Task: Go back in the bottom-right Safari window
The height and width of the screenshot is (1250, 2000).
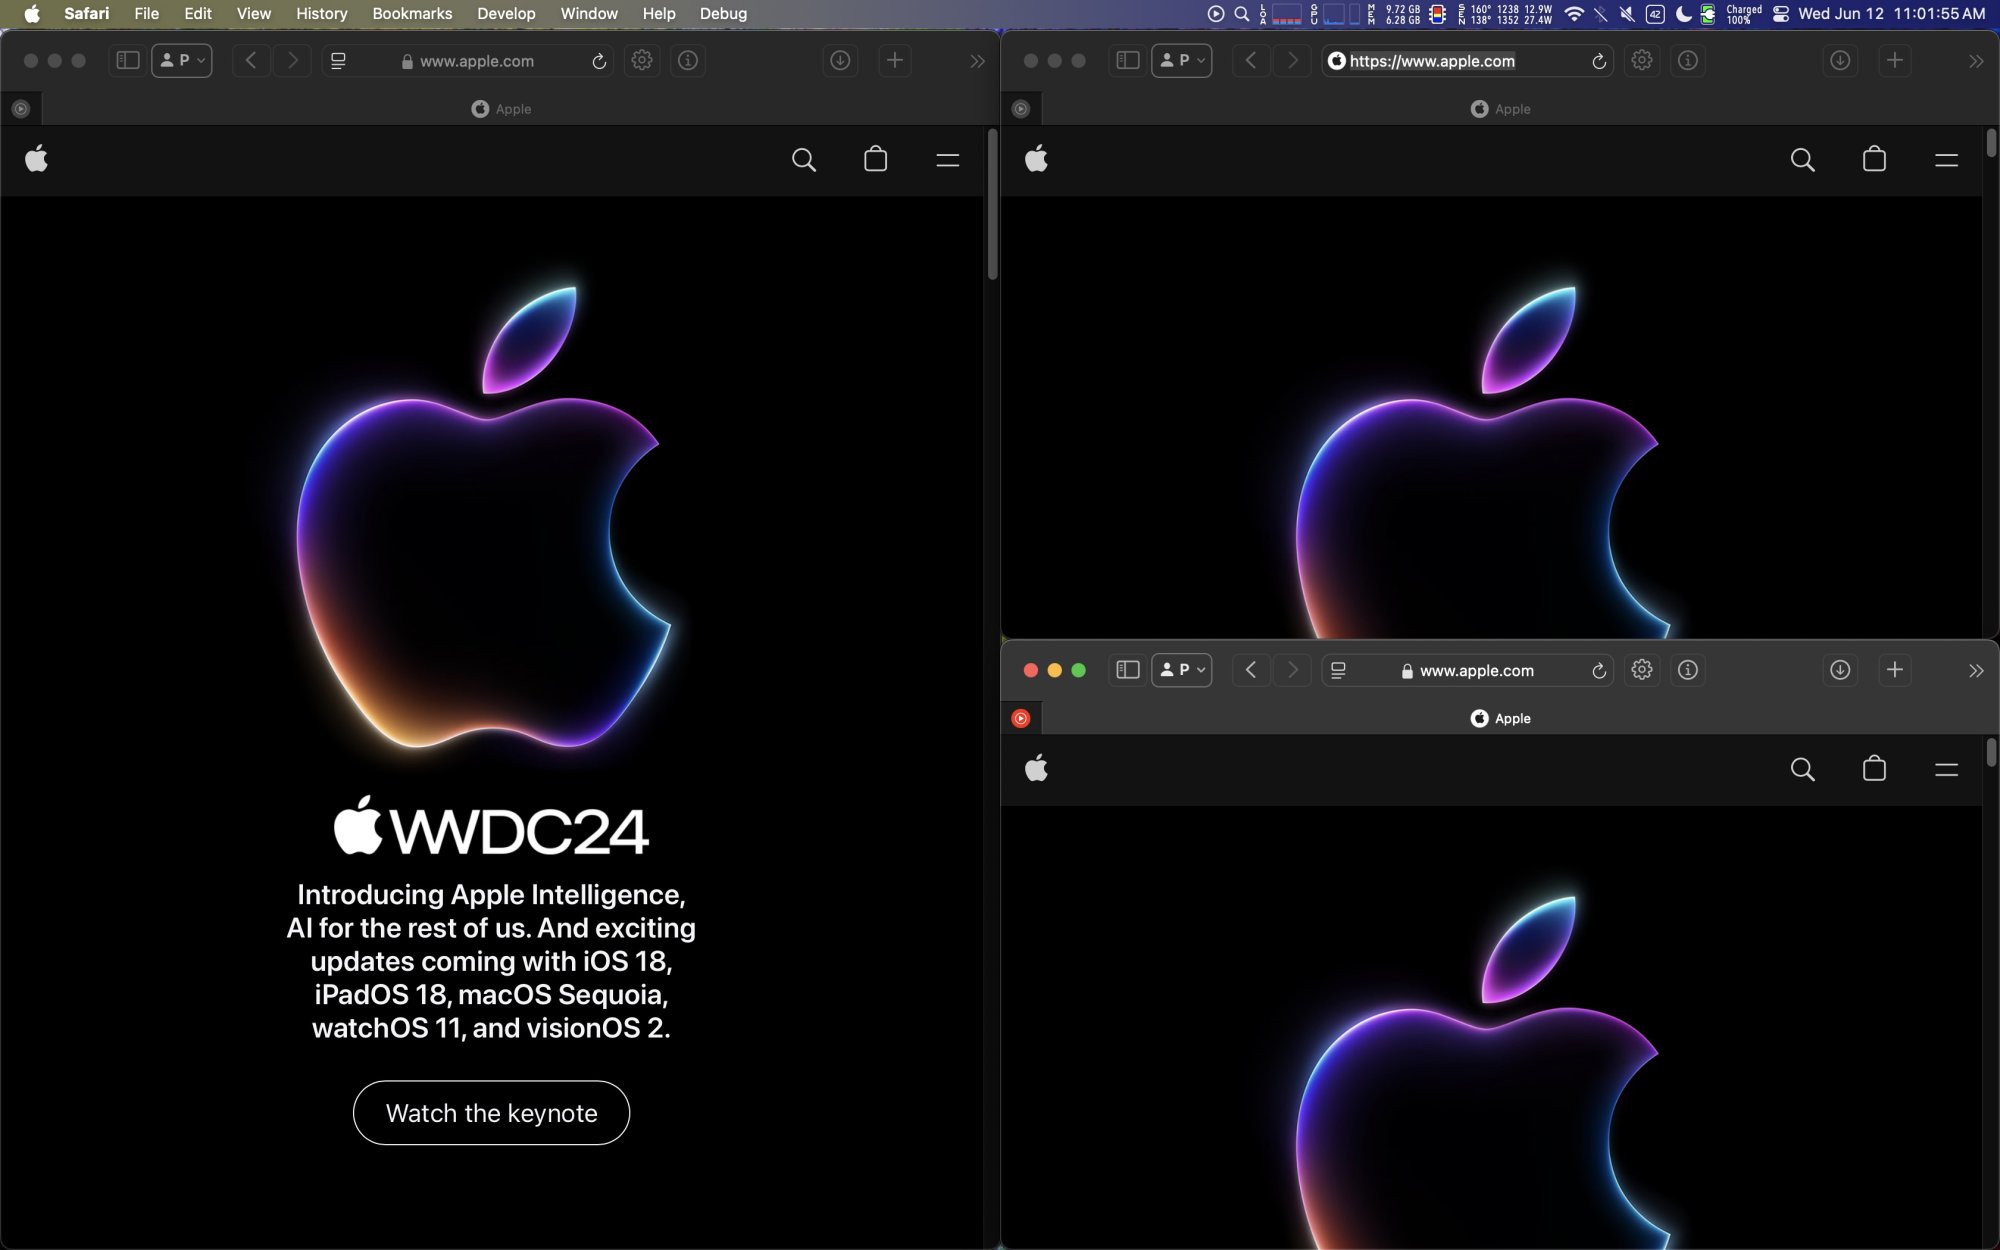Action: tap(1250, 670)
